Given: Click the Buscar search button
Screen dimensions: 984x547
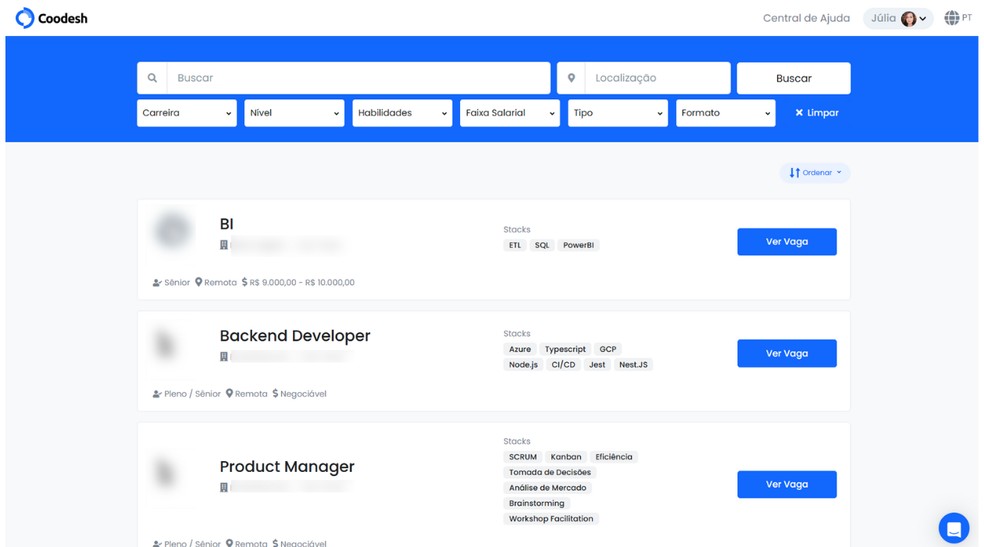Looking at the screenshot, I should [793, 78].
